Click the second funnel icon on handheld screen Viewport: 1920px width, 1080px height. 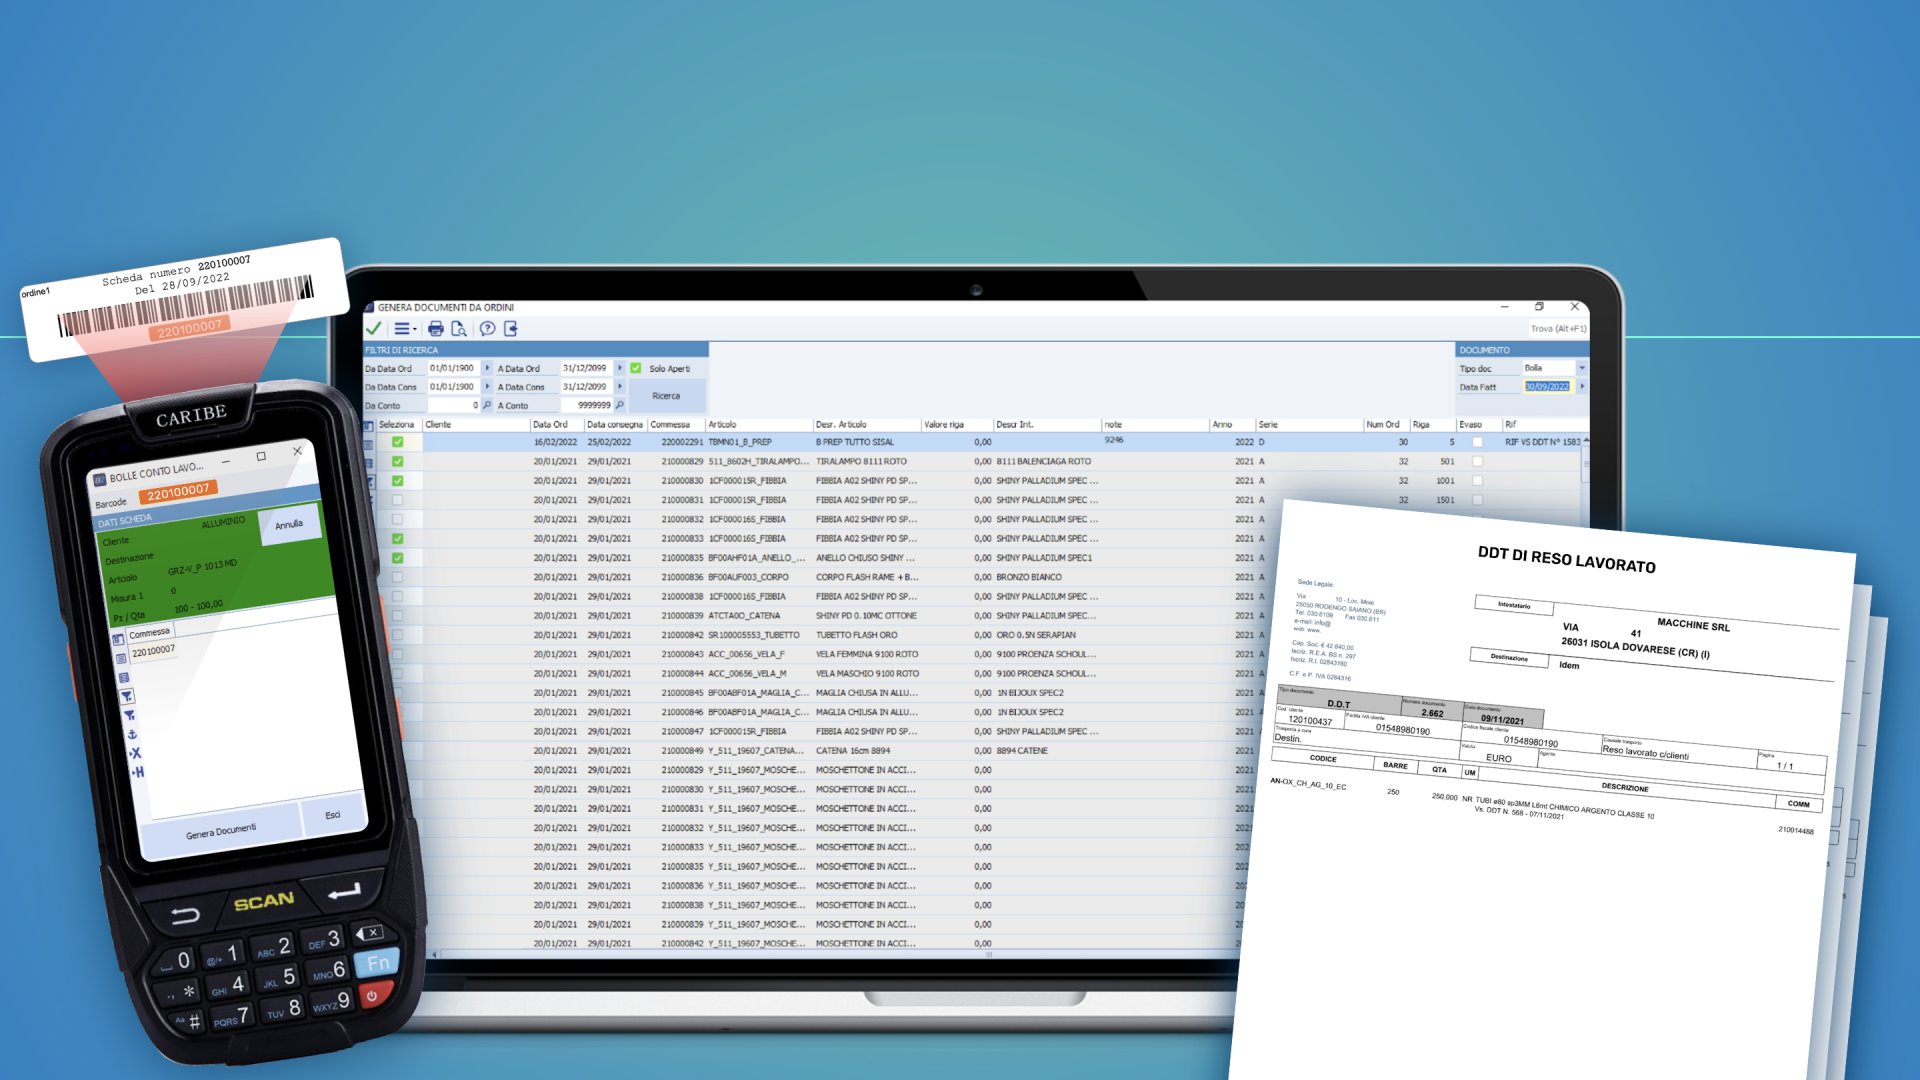129,716
